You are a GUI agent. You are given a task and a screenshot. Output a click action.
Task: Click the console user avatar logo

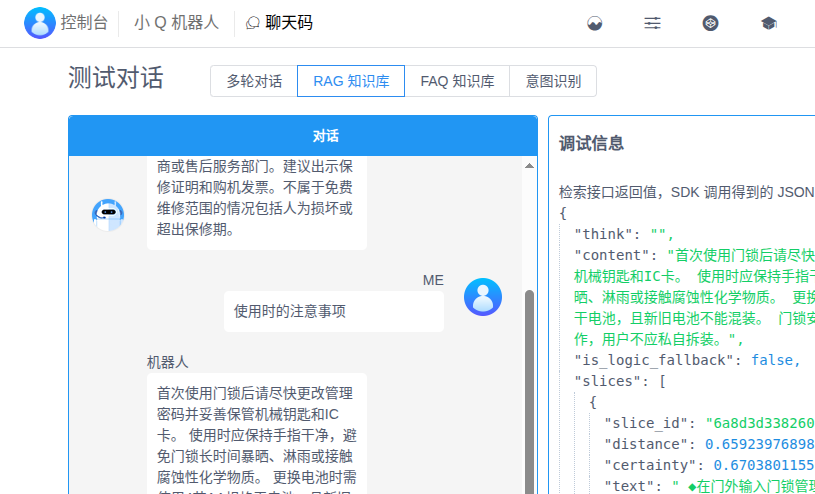40,23
